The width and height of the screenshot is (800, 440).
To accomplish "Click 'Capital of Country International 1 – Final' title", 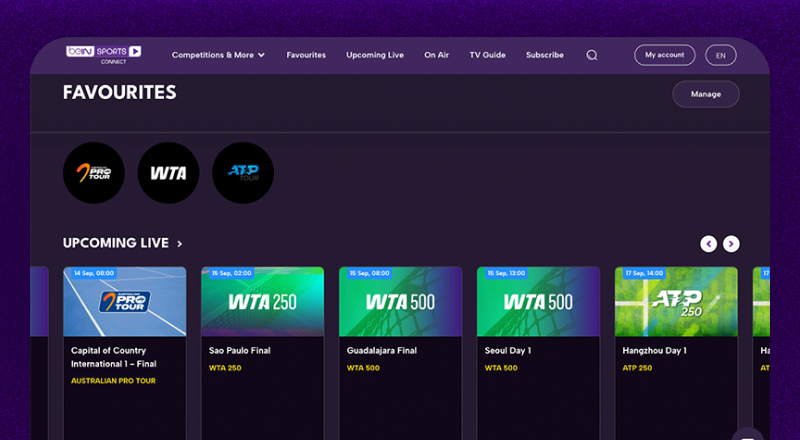I will [114, 357].
